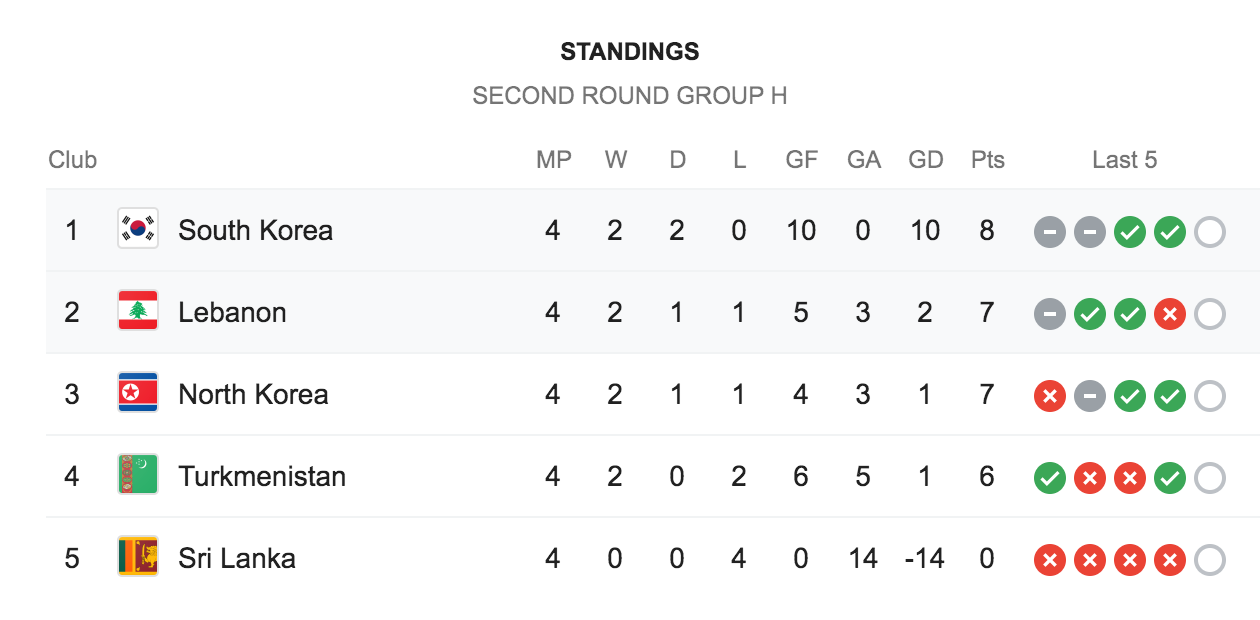This screenshot has width=1260, height=620.
Task: Click the Turkmenistan flag icon
Action: 138,476
